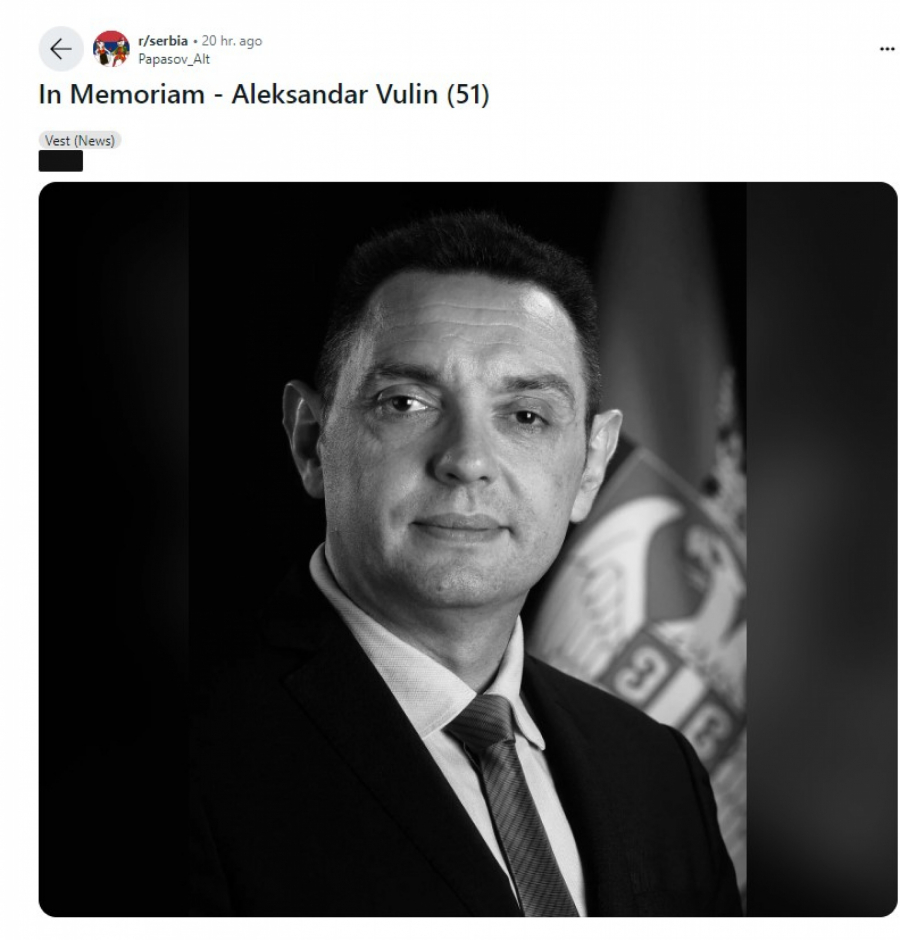Click the blurred right margin of image
Screen dimensions: 900x940
[x=822, y=549]
